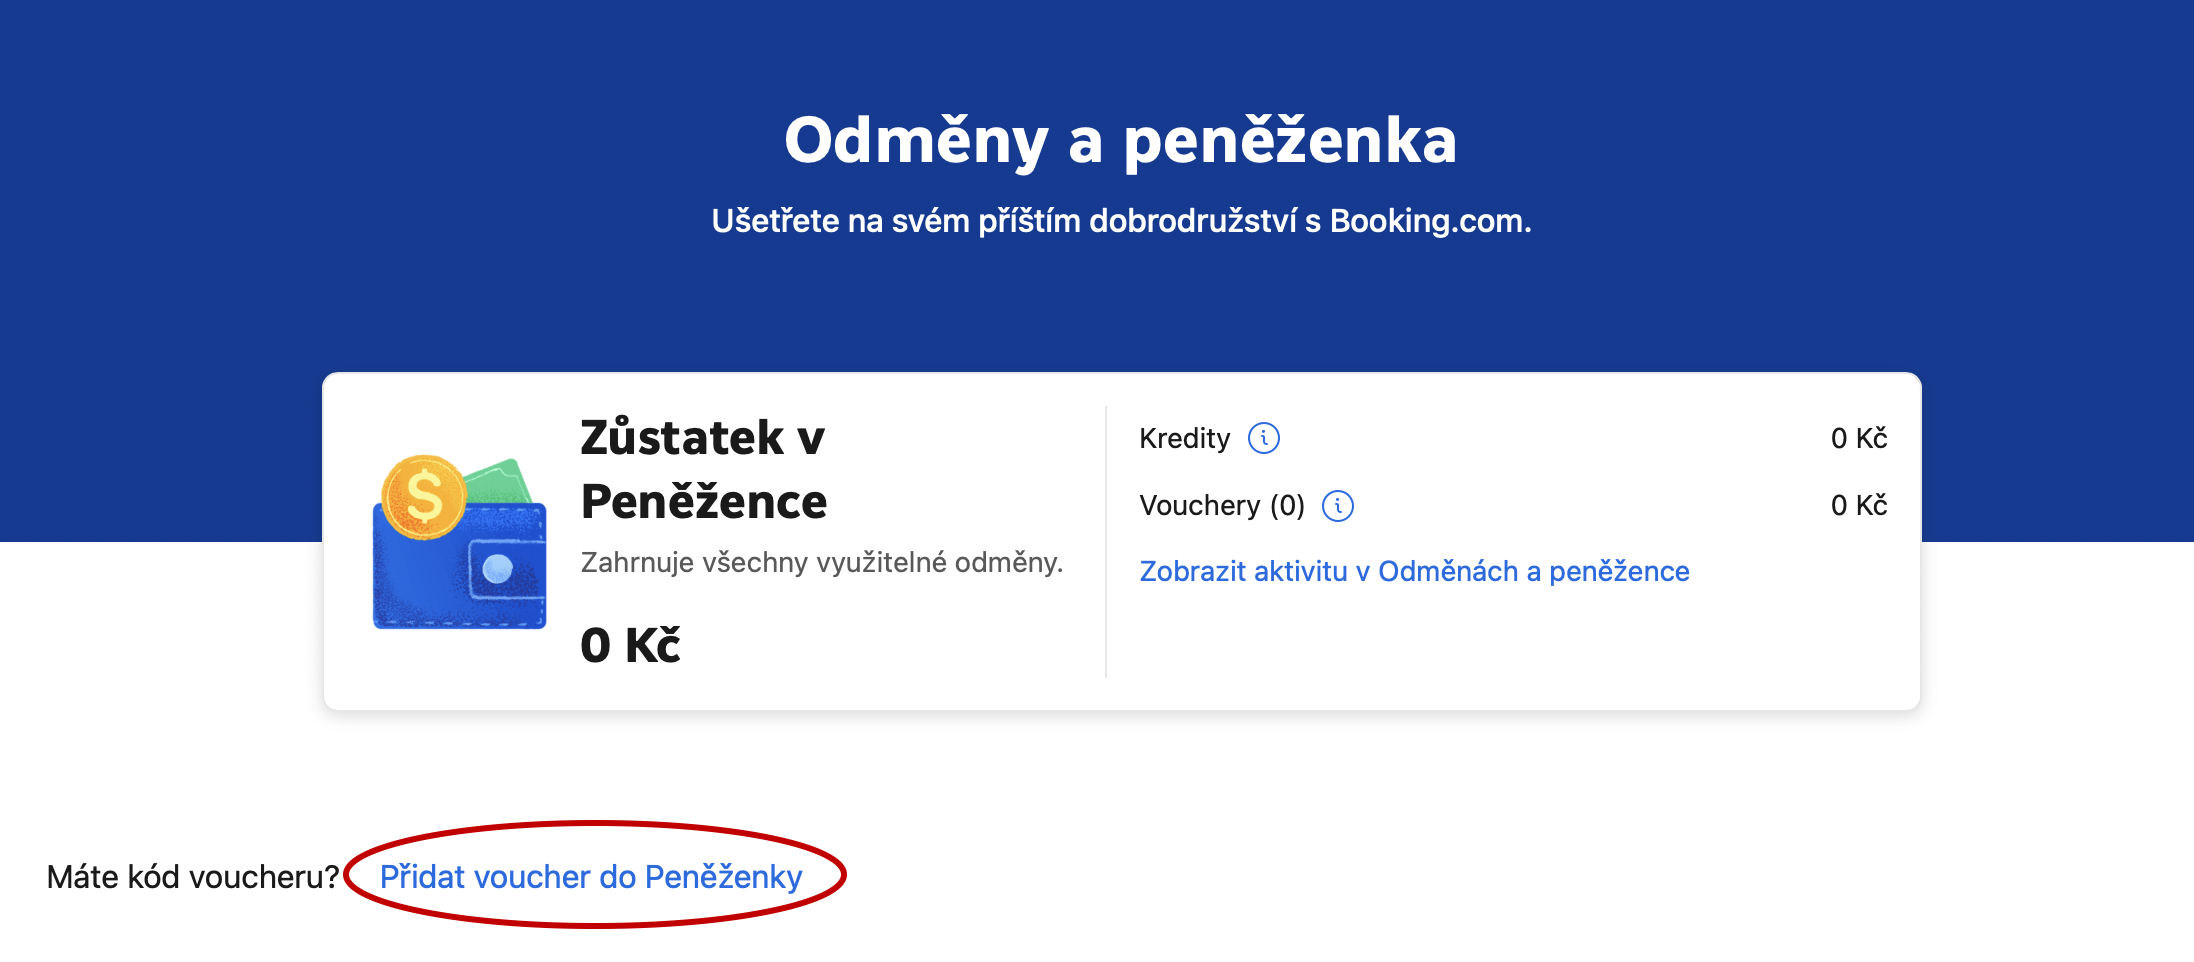2194x962 pixels.
Task: Click the Vouchery (0) label
Action: pos(1221,506)
